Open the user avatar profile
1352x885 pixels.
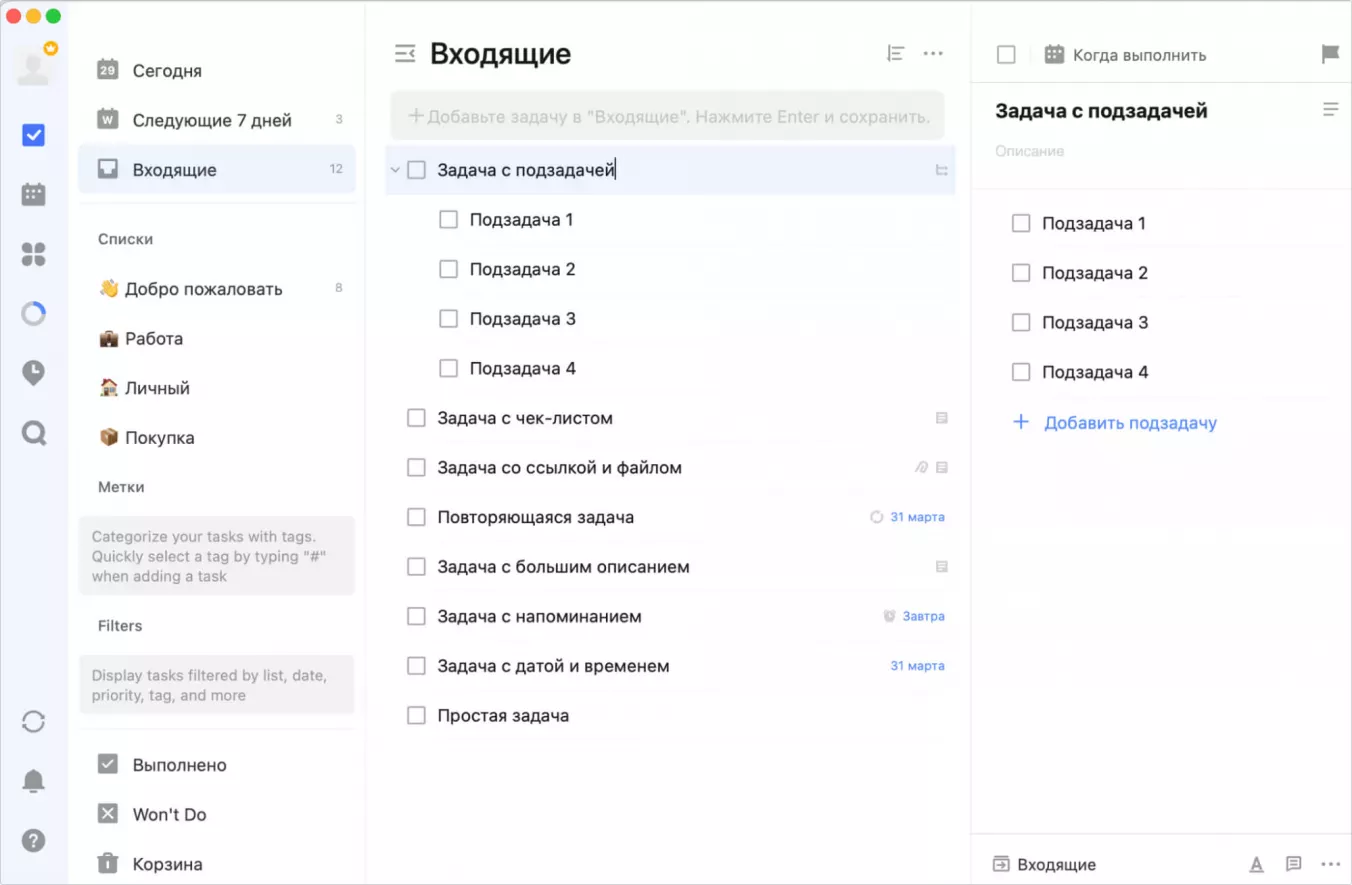tap(33, 67)
